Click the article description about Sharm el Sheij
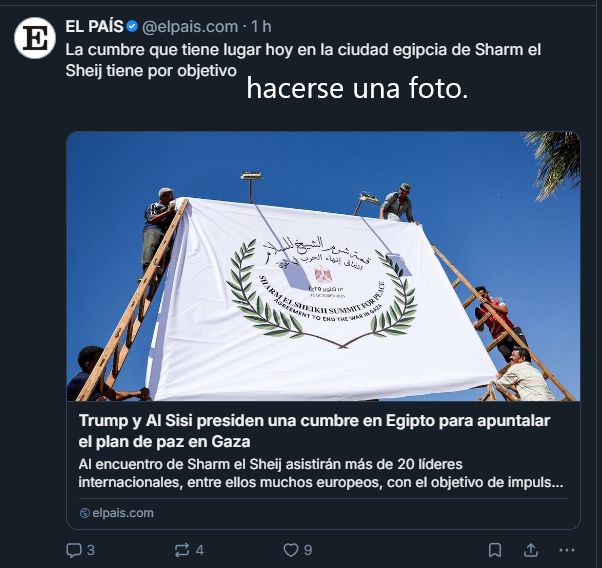 (x=321, y=473)
